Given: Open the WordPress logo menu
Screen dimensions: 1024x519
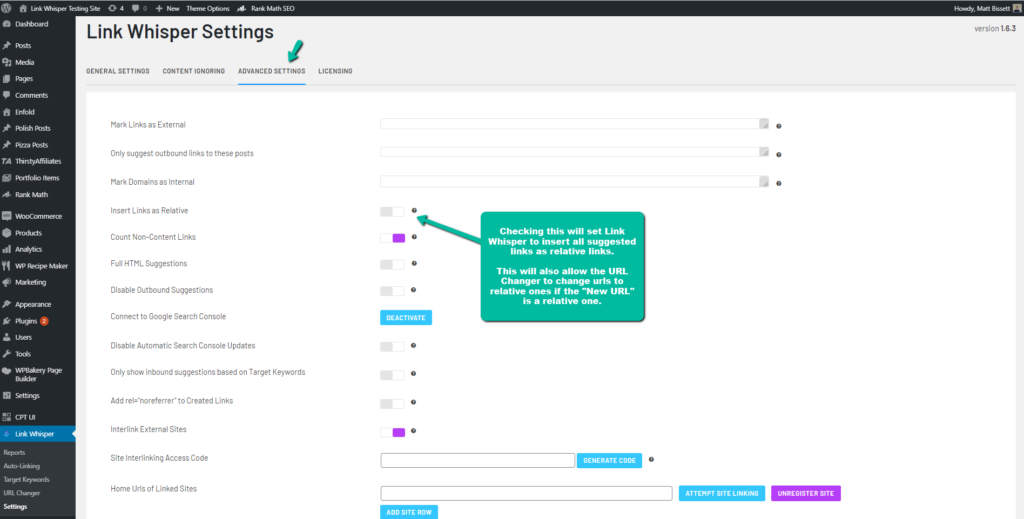Looking at the screenshot, I should click(x=7, y=8).
